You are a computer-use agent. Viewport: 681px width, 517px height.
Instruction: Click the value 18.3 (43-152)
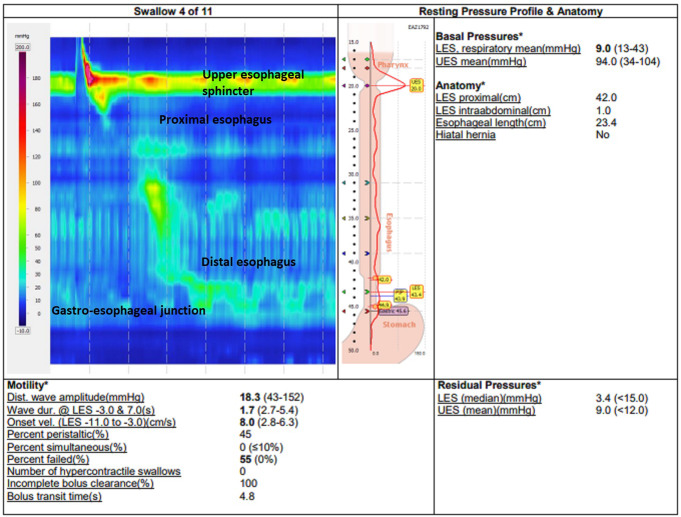pos(272,397)
